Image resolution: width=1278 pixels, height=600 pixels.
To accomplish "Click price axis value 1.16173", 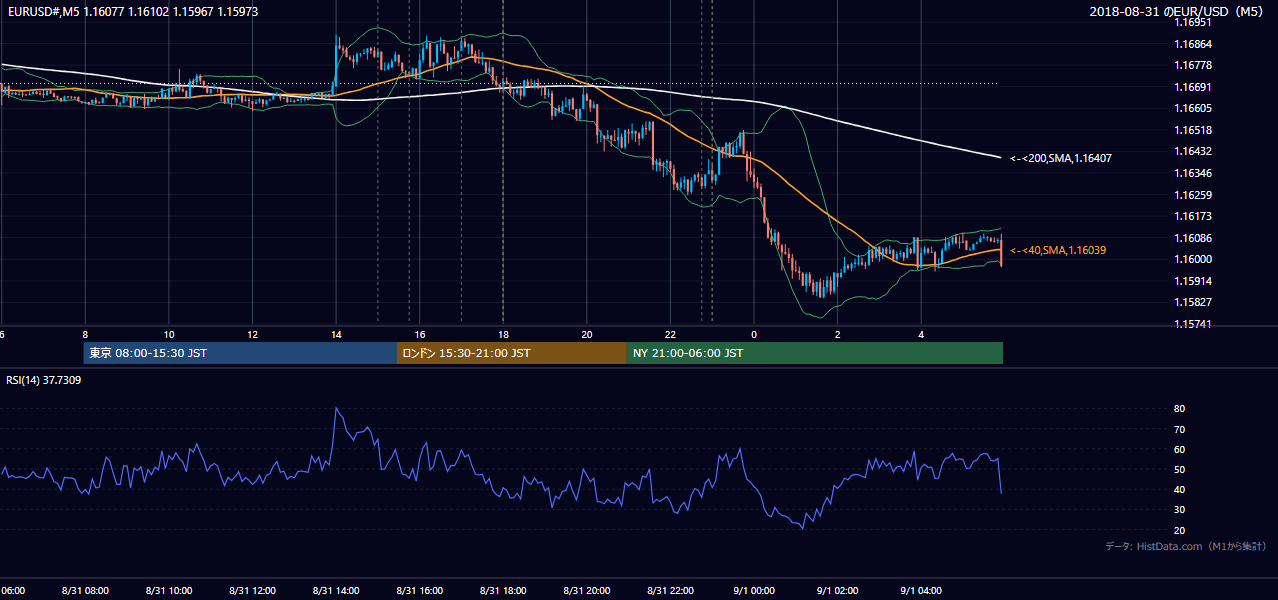I will [x=1192, y=216].
